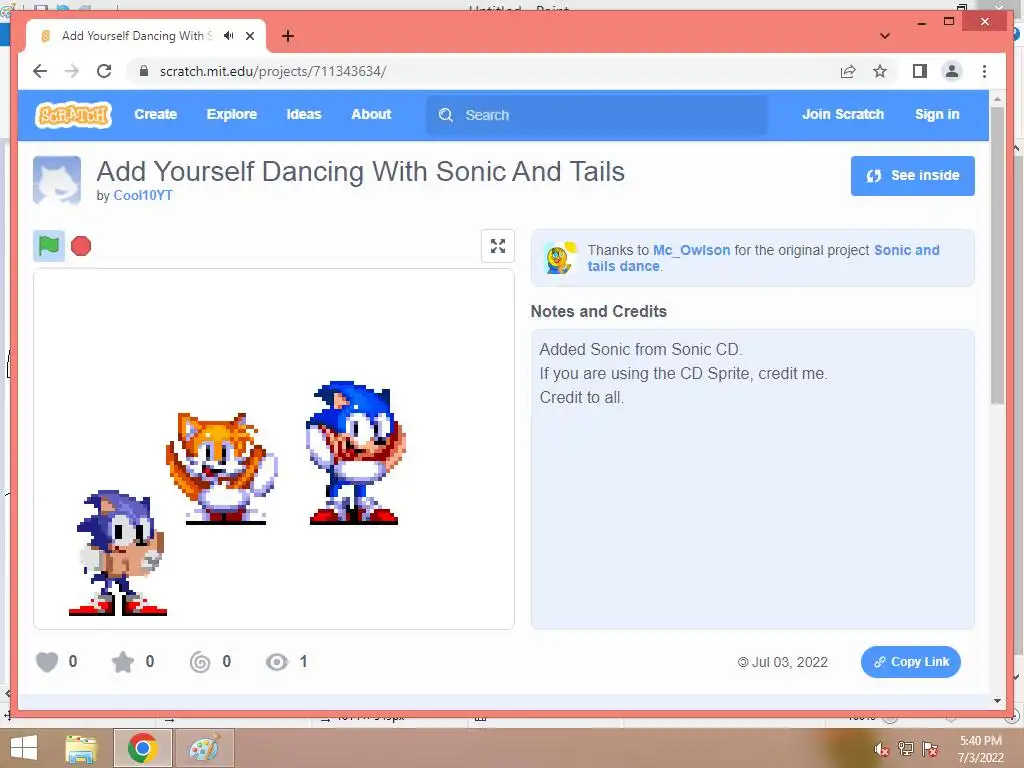Reload the page
The image size is (1024, 768).
tap(104, 71)
